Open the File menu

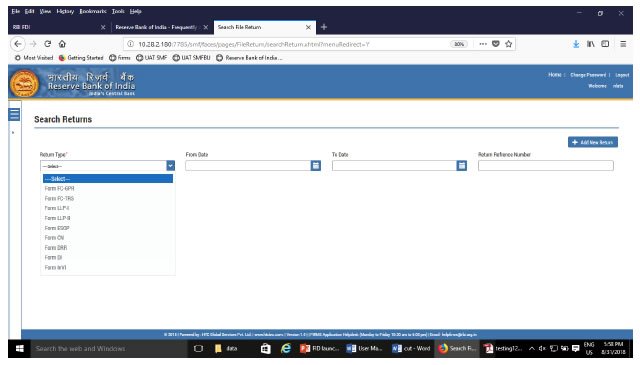(16, 11)
